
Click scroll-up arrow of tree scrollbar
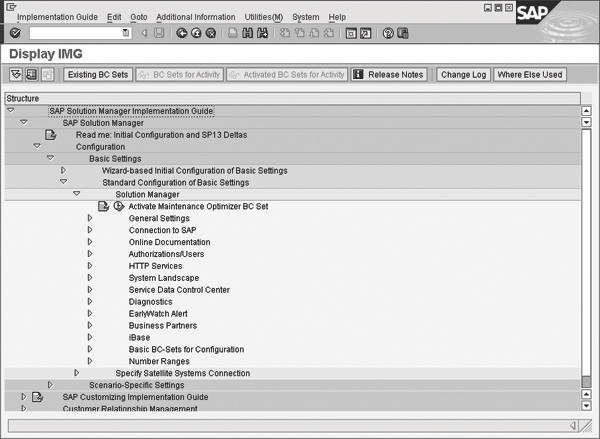pyautogui.click(x=586, y=111)
